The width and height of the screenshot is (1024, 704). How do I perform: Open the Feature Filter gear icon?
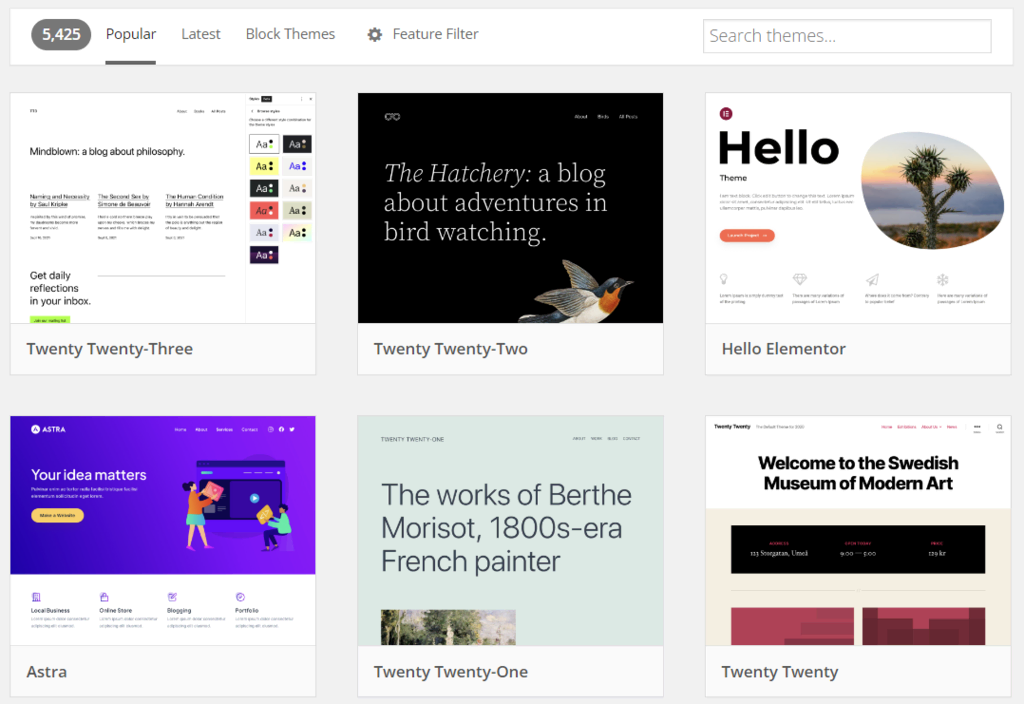click(374, 33)
